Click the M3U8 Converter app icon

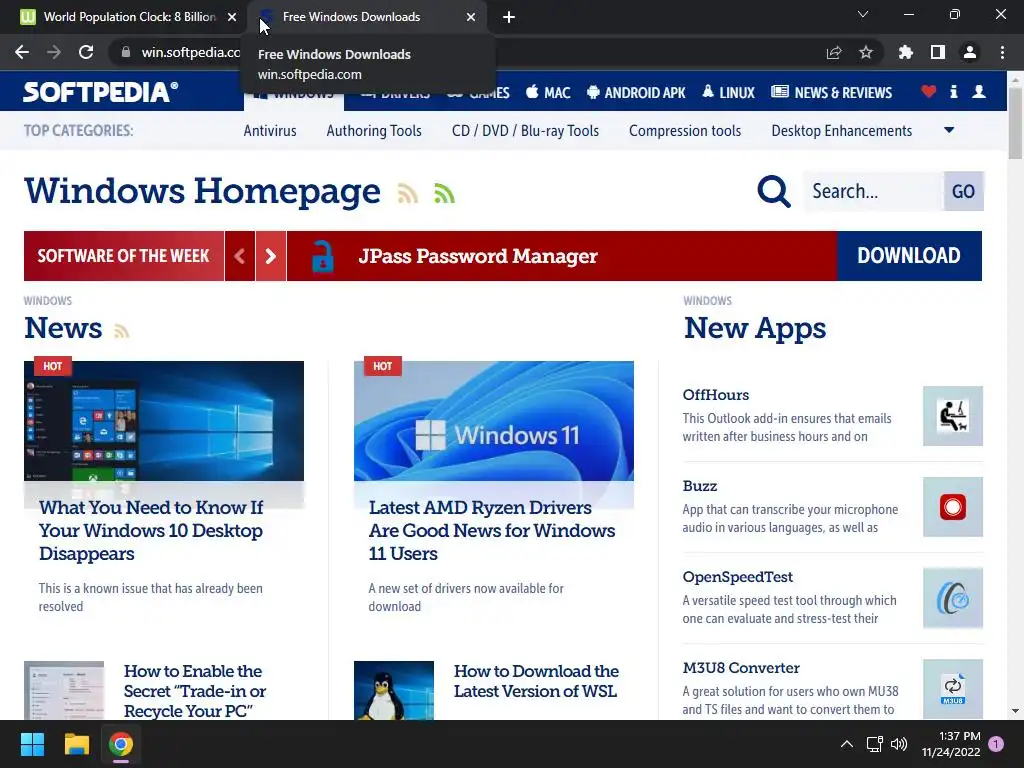pos(953,689)
